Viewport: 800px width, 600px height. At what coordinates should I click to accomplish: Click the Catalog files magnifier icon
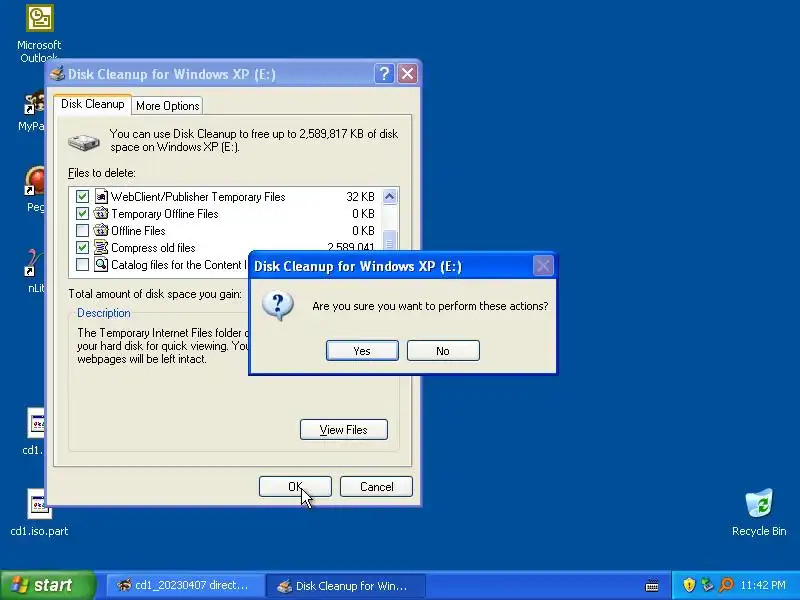point(101,264)
